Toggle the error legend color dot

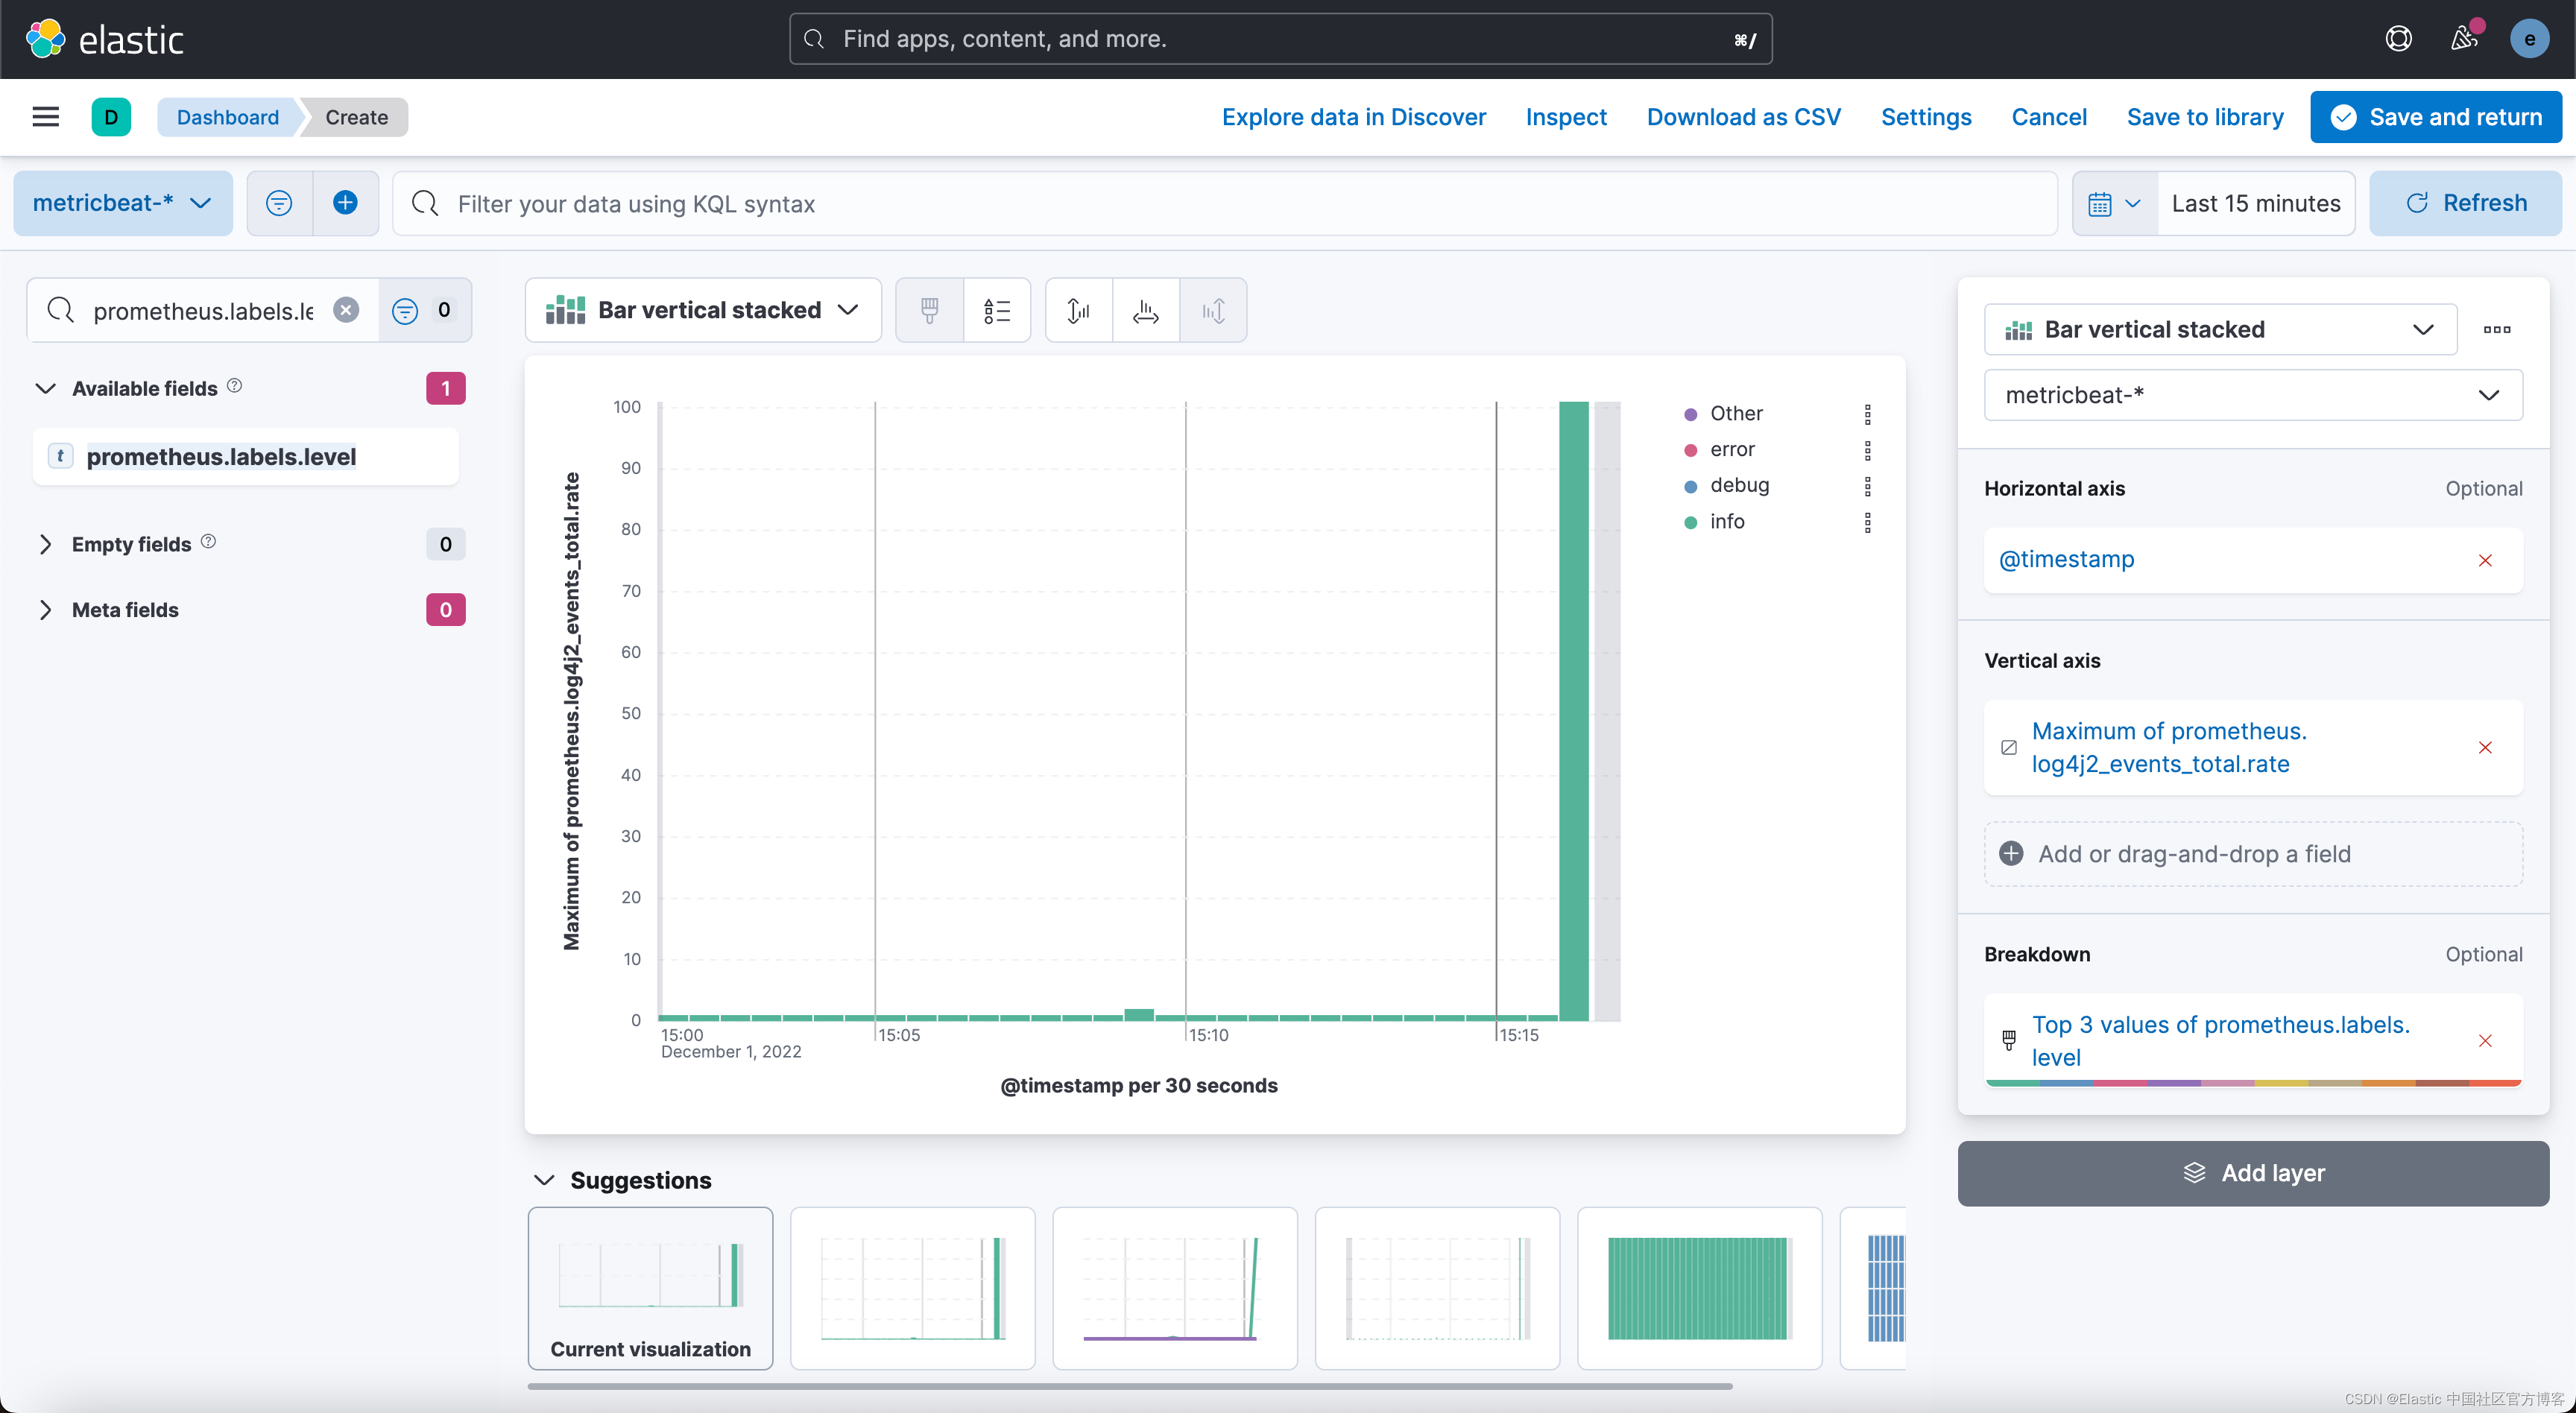(1691, 450)
